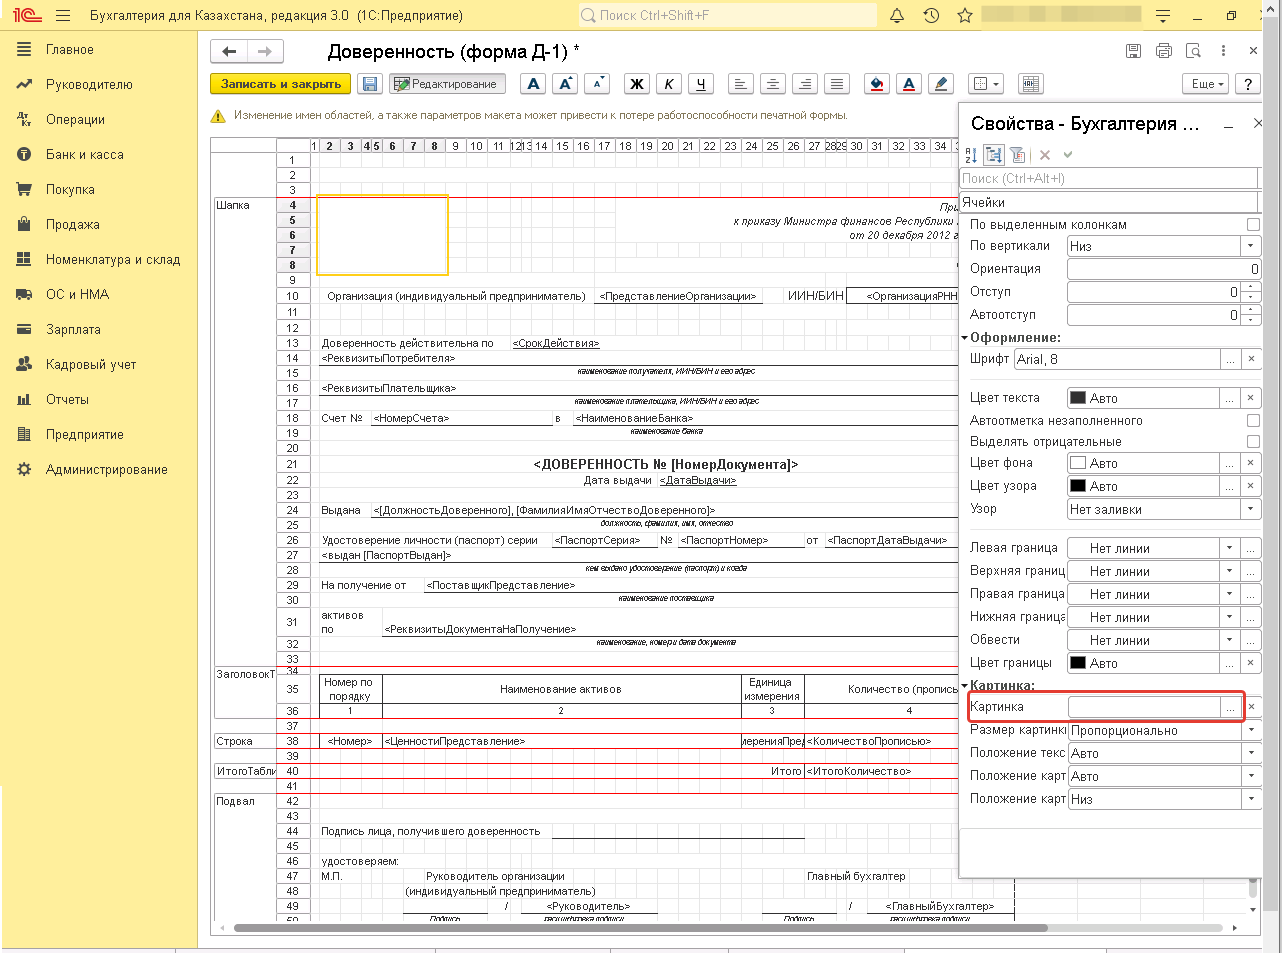The width and height of the screenshot is (1282, 953).
Task: Click 'Записать и закрыть' button
Action: tap(281, 84)
